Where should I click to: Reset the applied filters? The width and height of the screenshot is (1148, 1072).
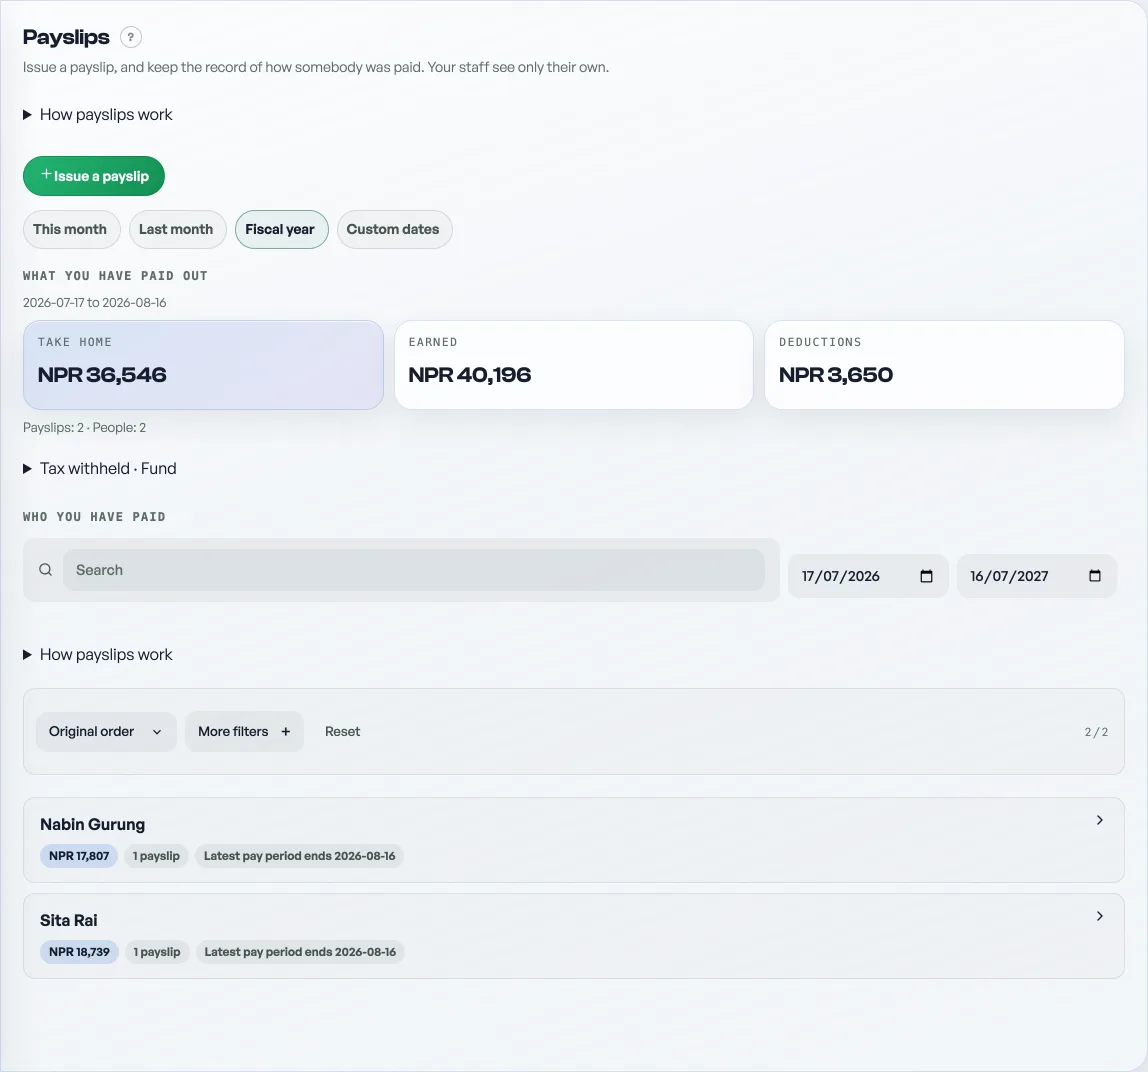(343, 732)
